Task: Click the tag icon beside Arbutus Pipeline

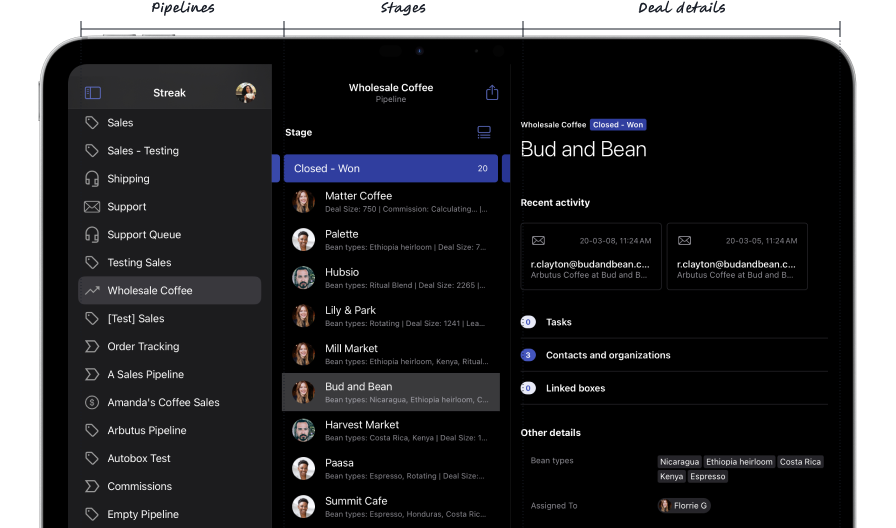Action: pyautogui.click(x=91, y=430)
